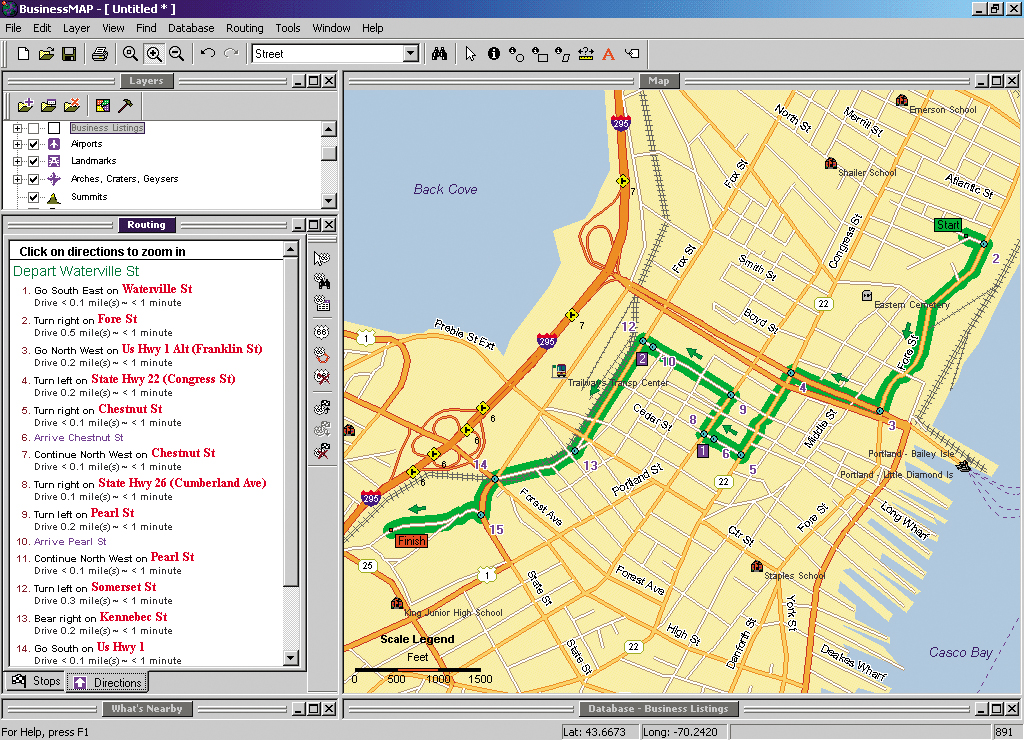Click the Find binoculars icon
Screen dimensions: 1024x740
[440, 54]
